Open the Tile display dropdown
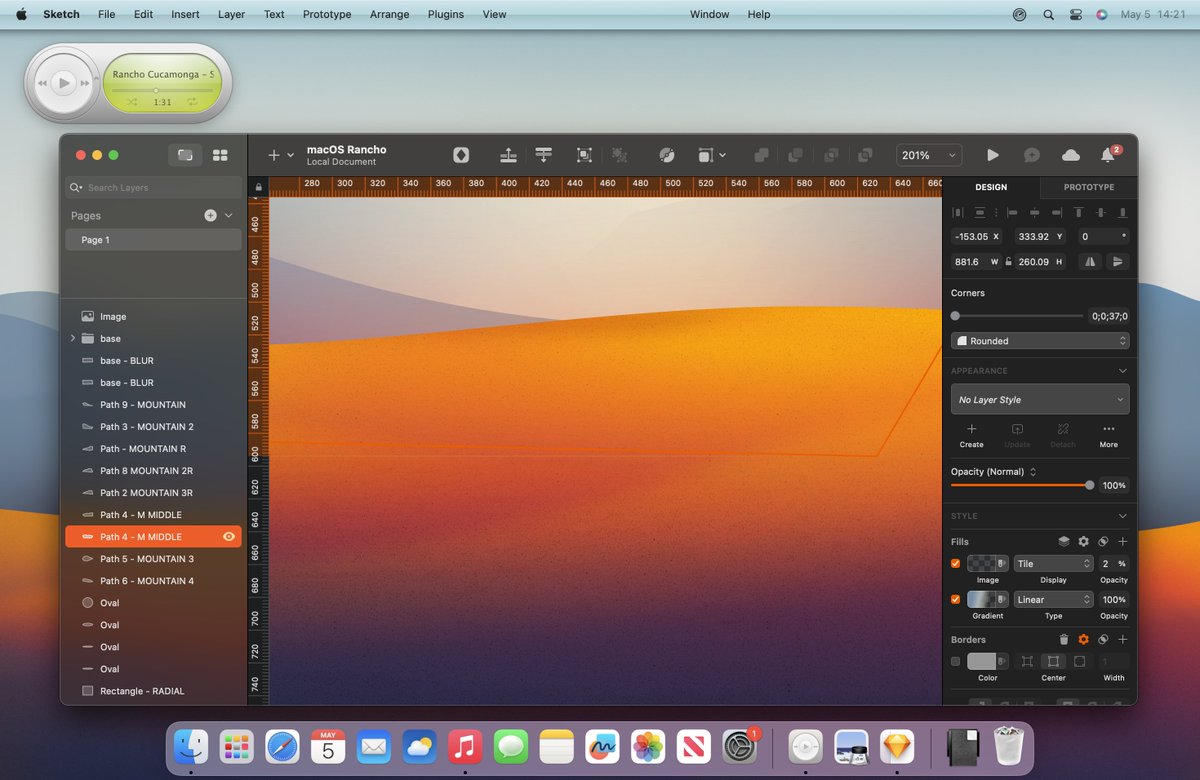1200x780 pixels. [x=1054, y=564]
